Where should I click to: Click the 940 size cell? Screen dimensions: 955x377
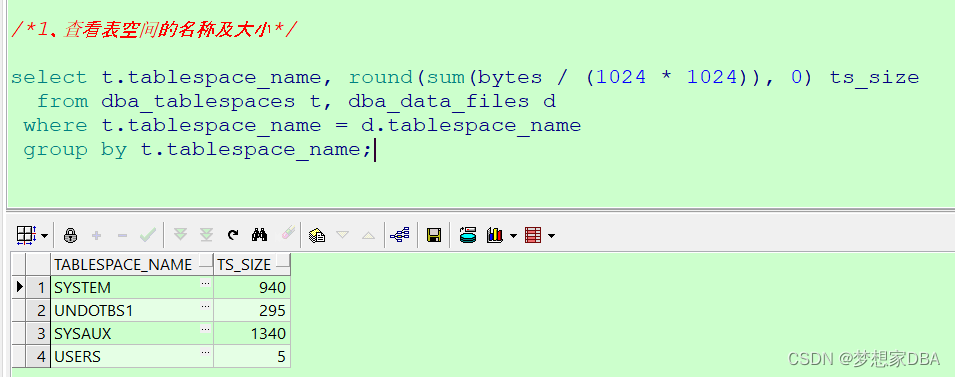[x=252, y=287]
